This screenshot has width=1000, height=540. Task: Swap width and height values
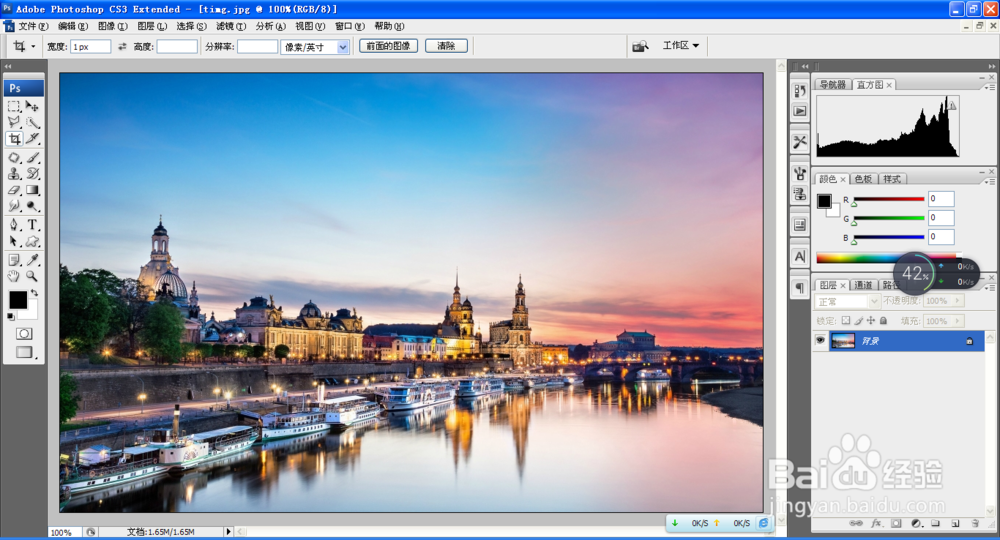(122, 47)
